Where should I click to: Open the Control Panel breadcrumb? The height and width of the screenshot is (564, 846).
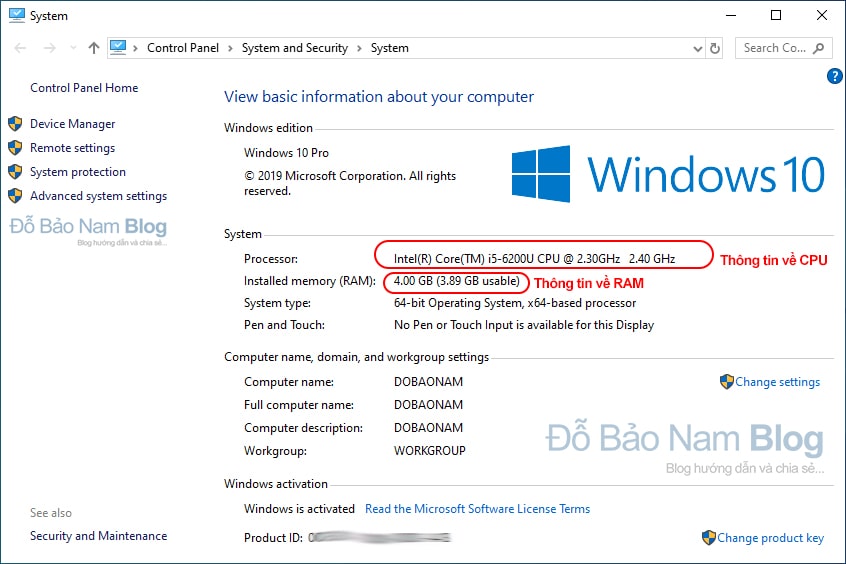tap(183, 48)
